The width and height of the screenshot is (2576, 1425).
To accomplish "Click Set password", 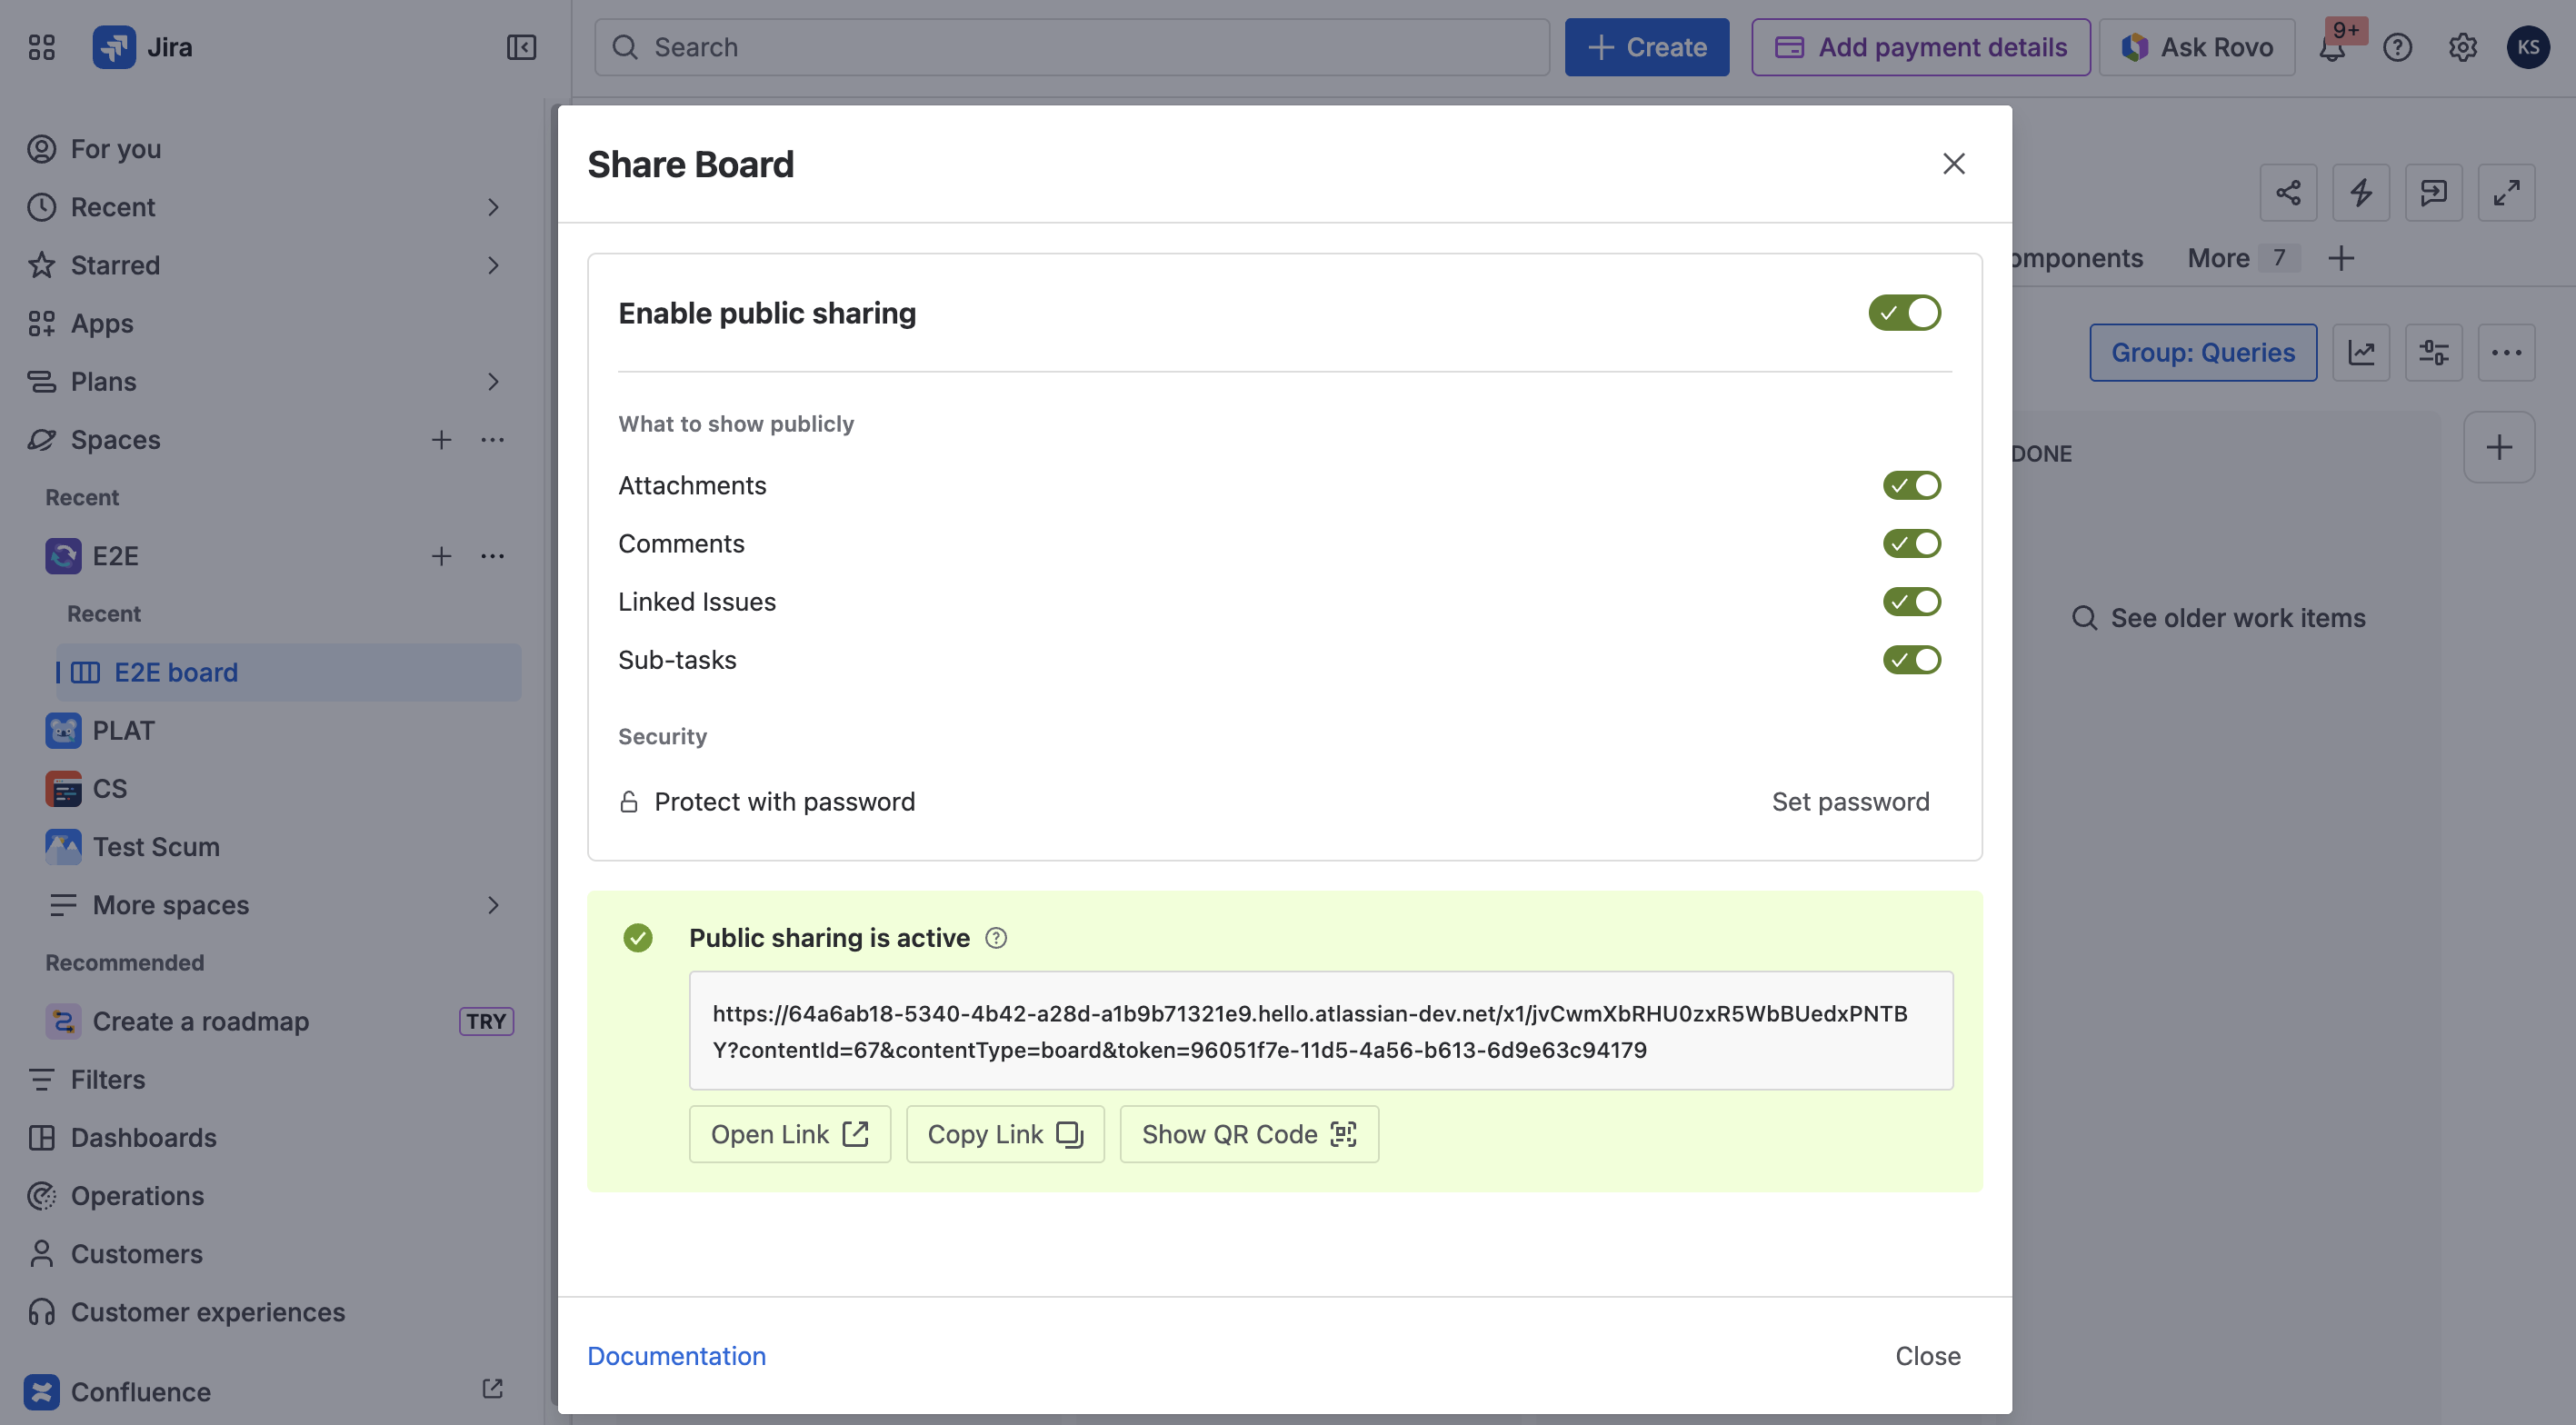I will click(x=1850, y=802).
